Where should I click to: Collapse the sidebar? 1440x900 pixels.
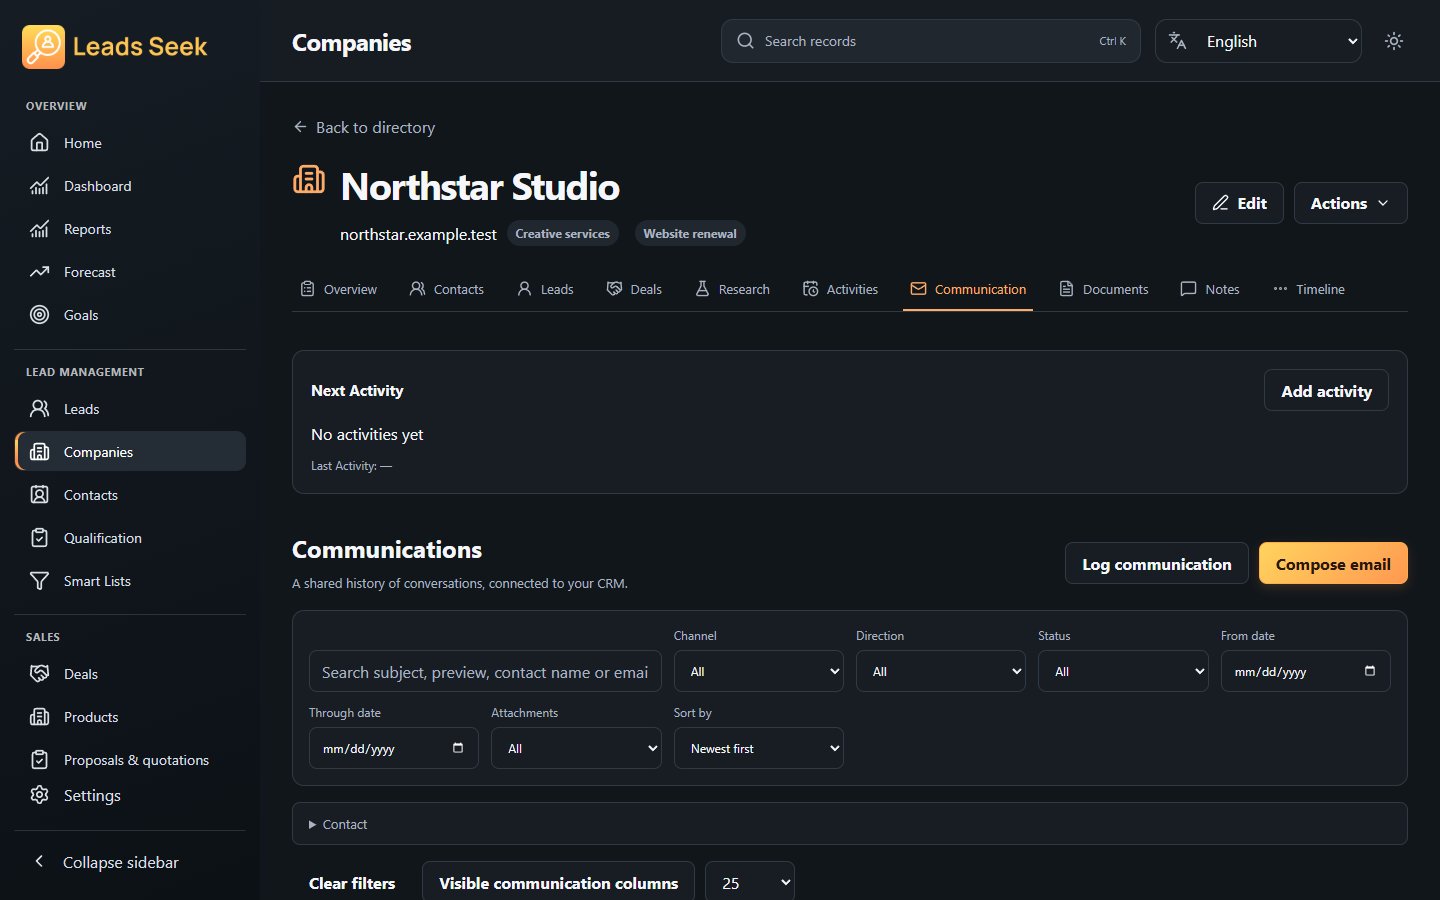130,862
